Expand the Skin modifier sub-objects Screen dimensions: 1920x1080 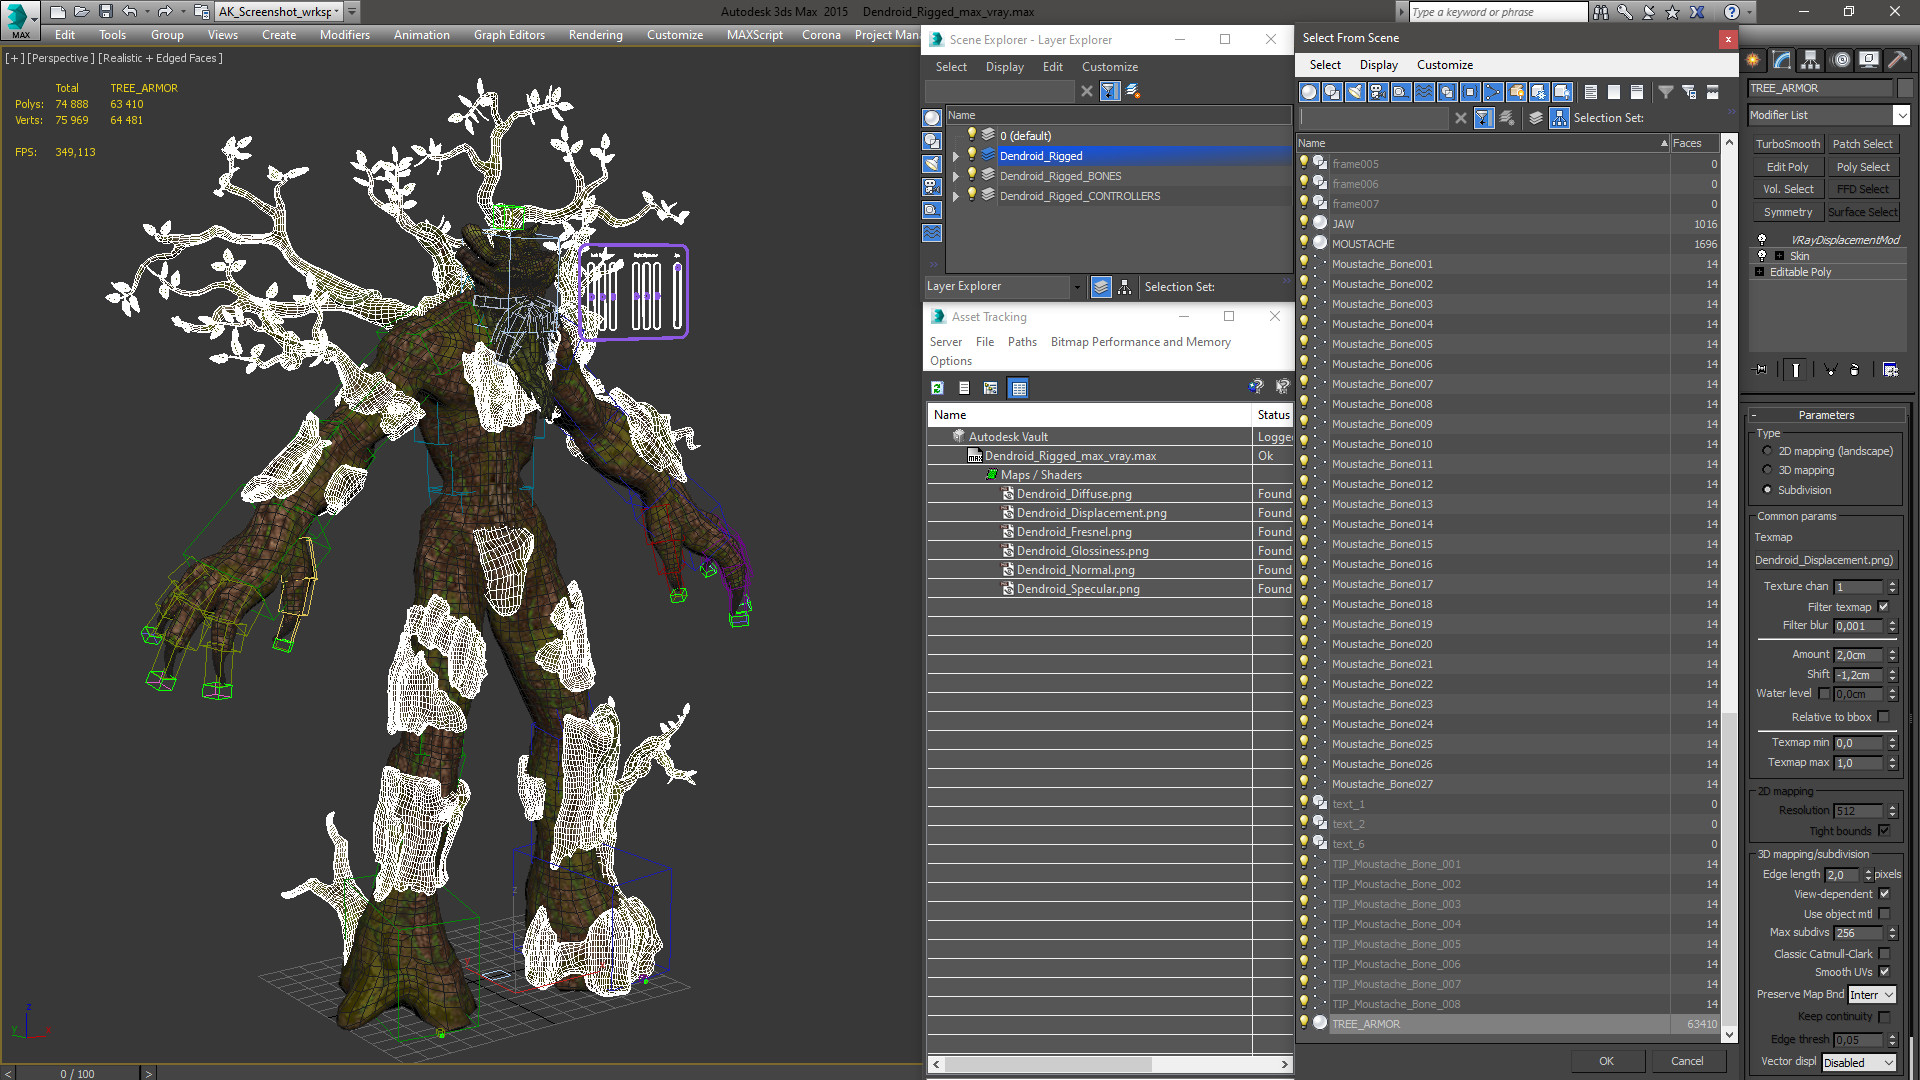(x=1779, y=256)
